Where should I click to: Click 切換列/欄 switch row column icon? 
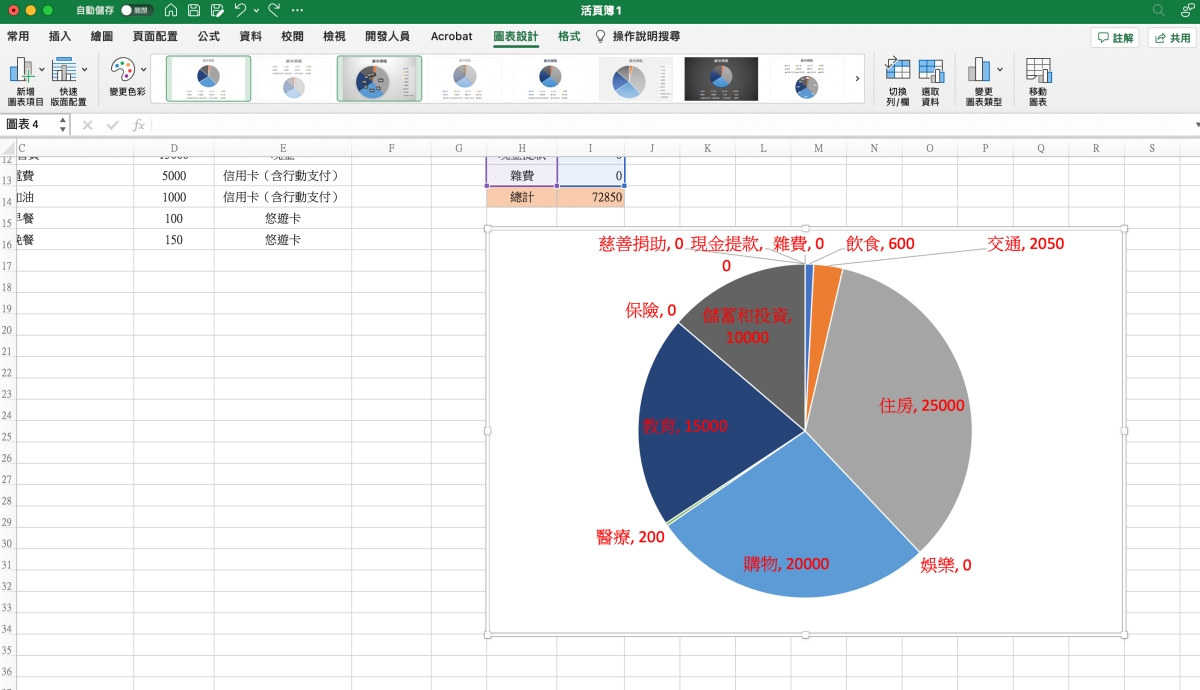click(898, 70)
